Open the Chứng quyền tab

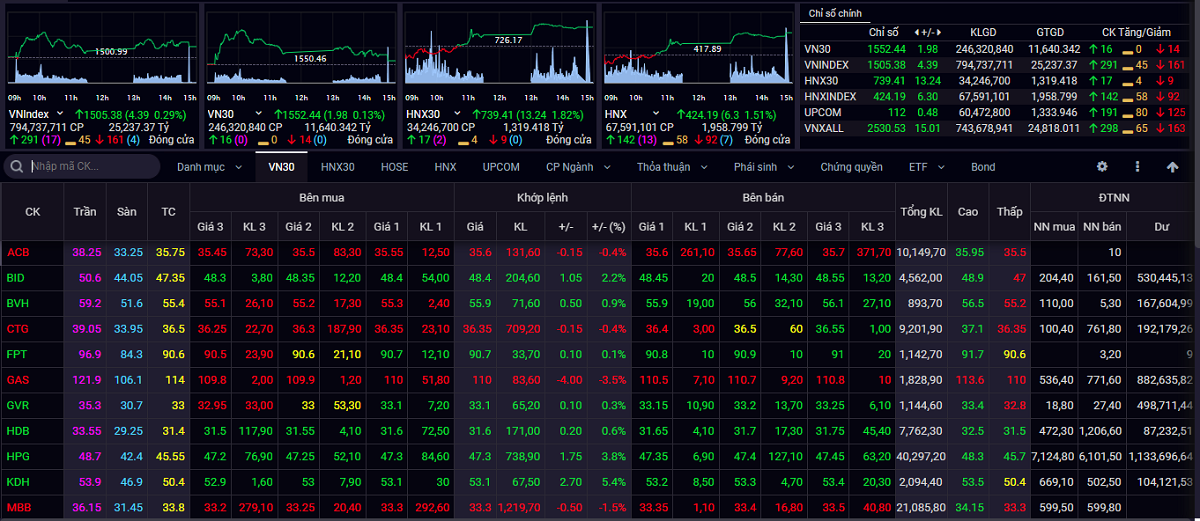coord(851,167)
